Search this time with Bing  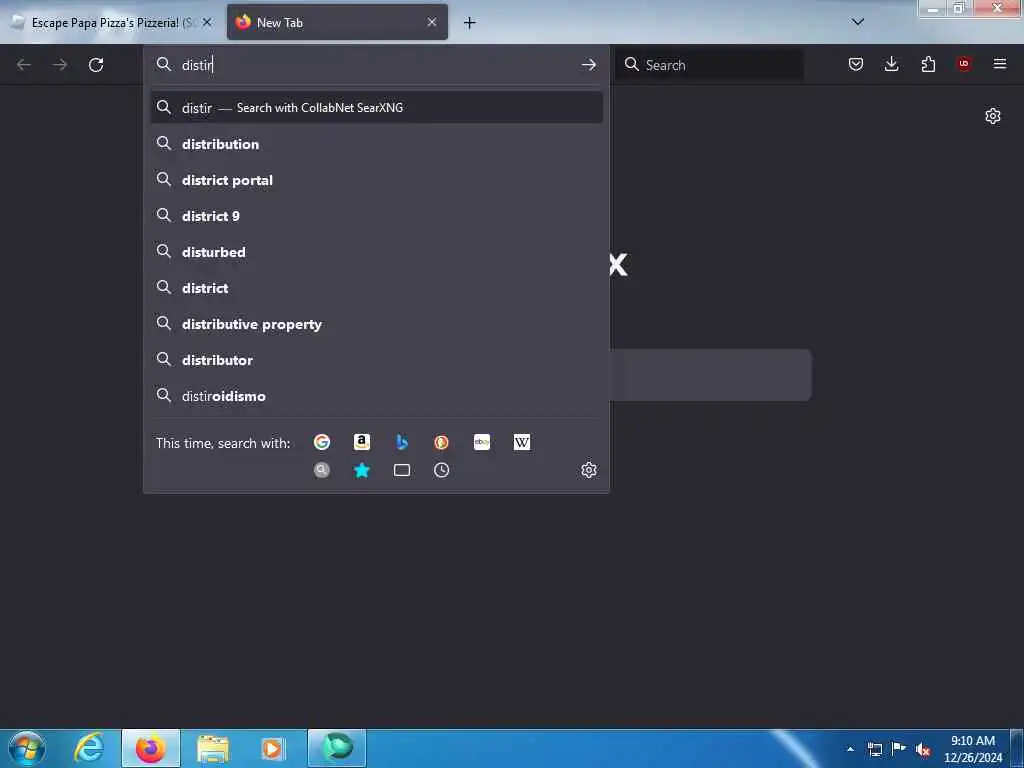coord(402,442)
